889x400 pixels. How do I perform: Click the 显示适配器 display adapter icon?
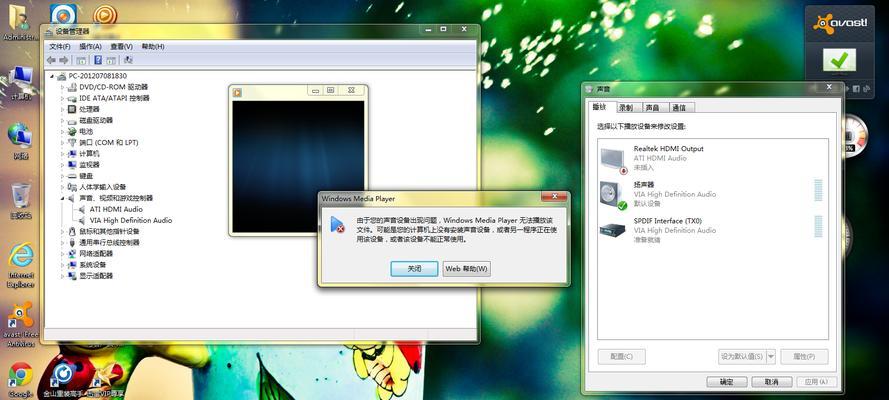pyautogui.click(x=72, y=276)
